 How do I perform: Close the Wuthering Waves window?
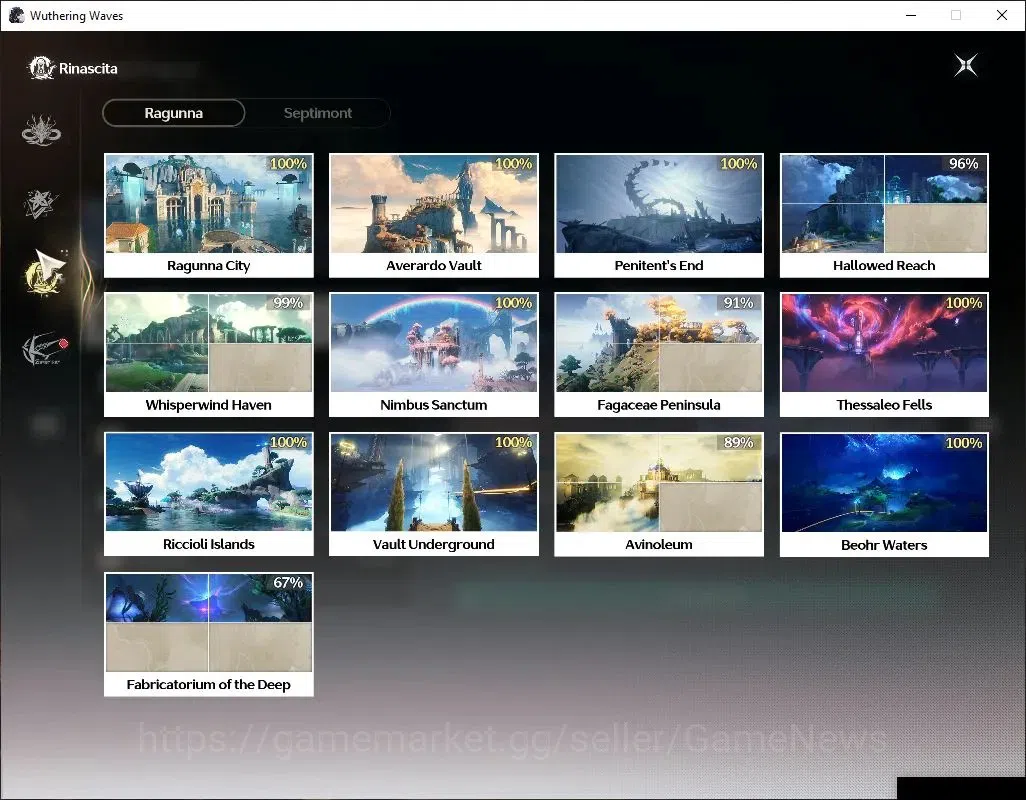[x=1002, y=15]
